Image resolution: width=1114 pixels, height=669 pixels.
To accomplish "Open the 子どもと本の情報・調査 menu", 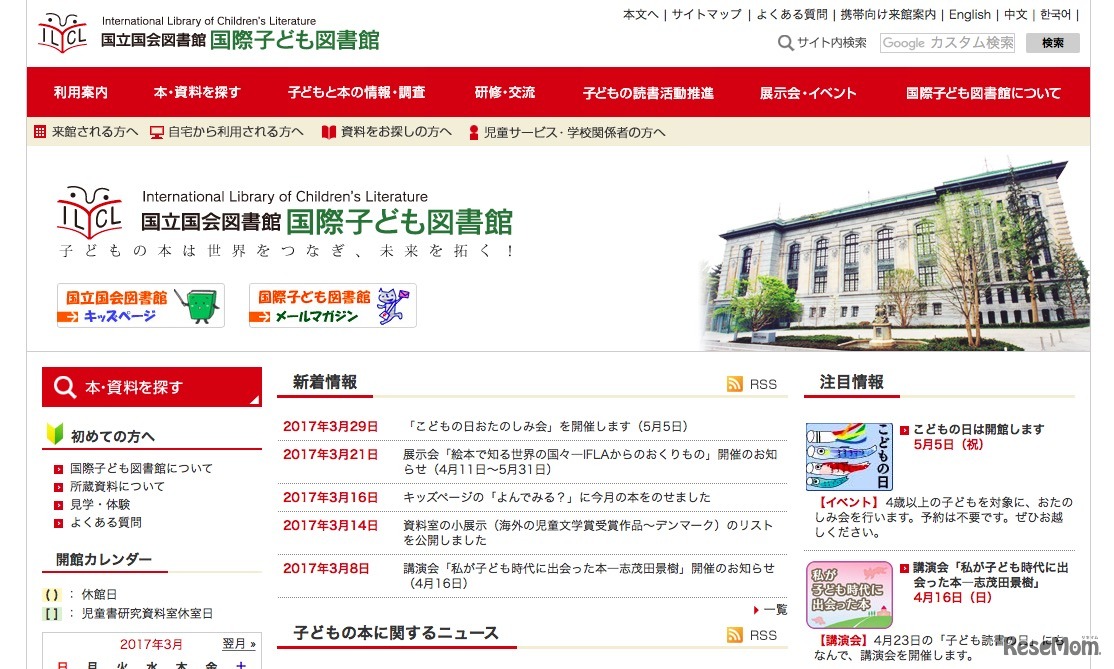I will (x=357, y=92).
